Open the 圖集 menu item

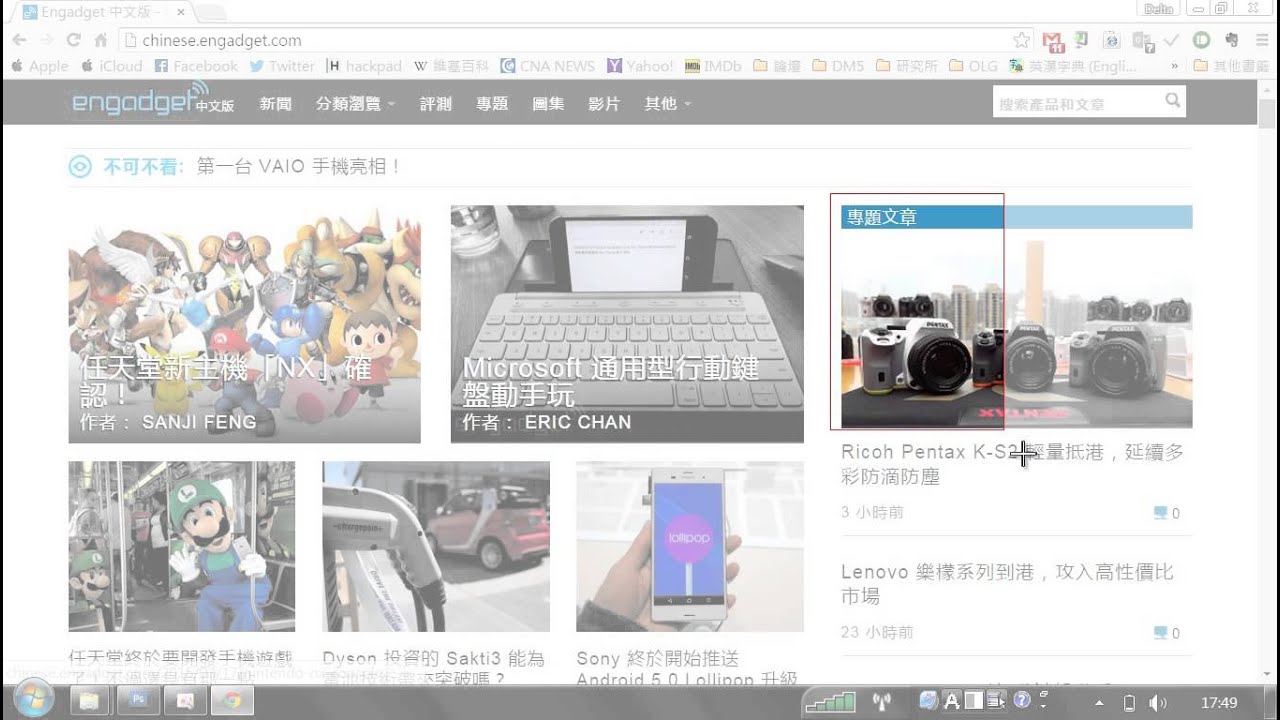(x=548, y=104)
